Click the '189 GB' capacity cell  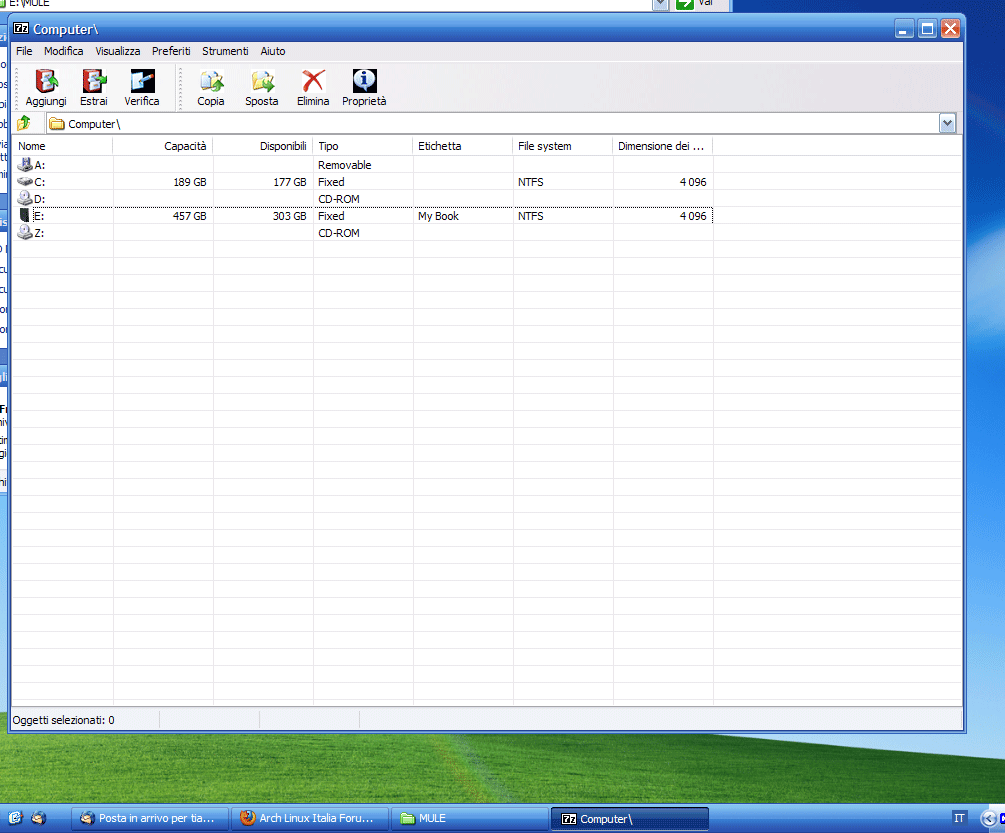[190, 182]
